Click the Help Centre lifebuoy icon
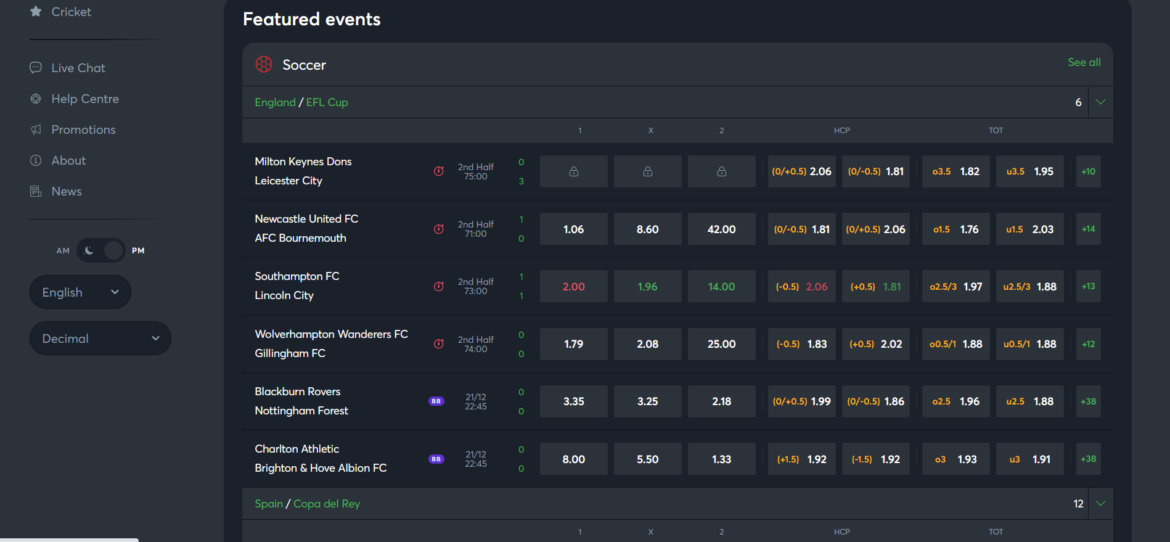The width and height of the screenshot is (1170, 542). click(x=35, y=99)
